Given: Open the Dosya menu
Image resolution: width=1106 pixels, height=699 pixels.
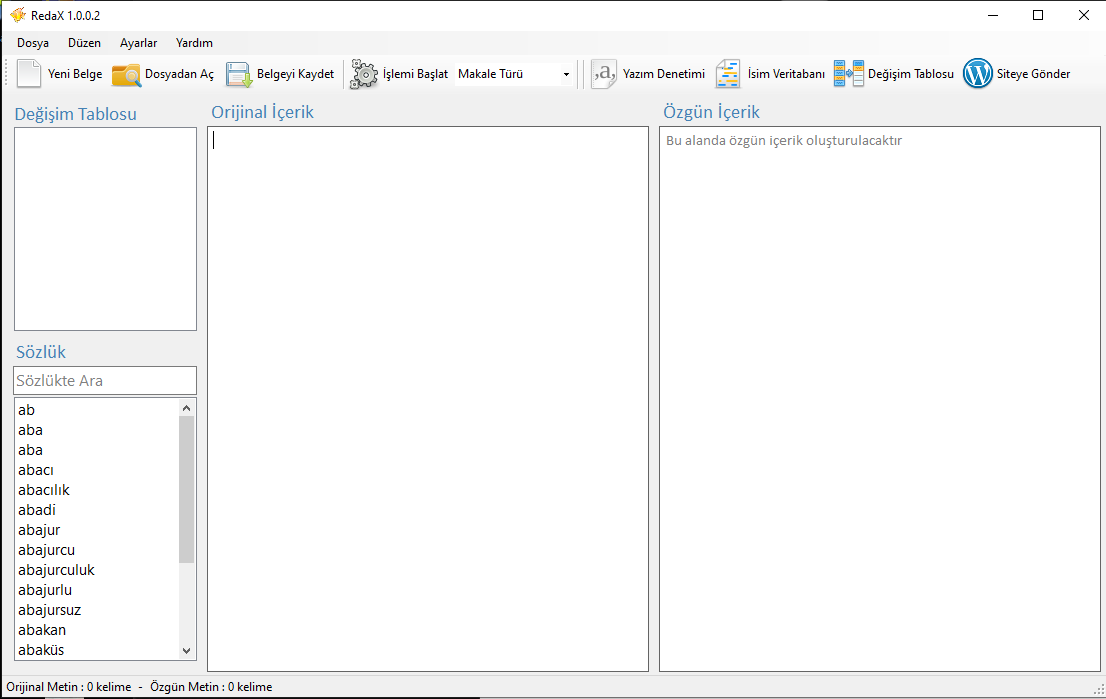Looking at the screenshot, I should (33, 43).
